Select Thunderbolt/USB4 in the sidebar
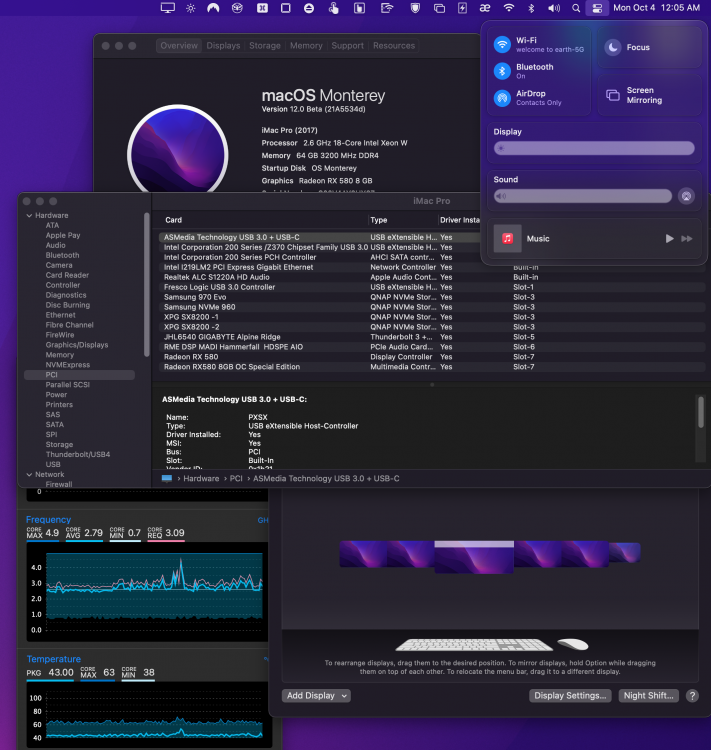Image resolution: width=711 pixels, height=750 pixels. point(78,454)
